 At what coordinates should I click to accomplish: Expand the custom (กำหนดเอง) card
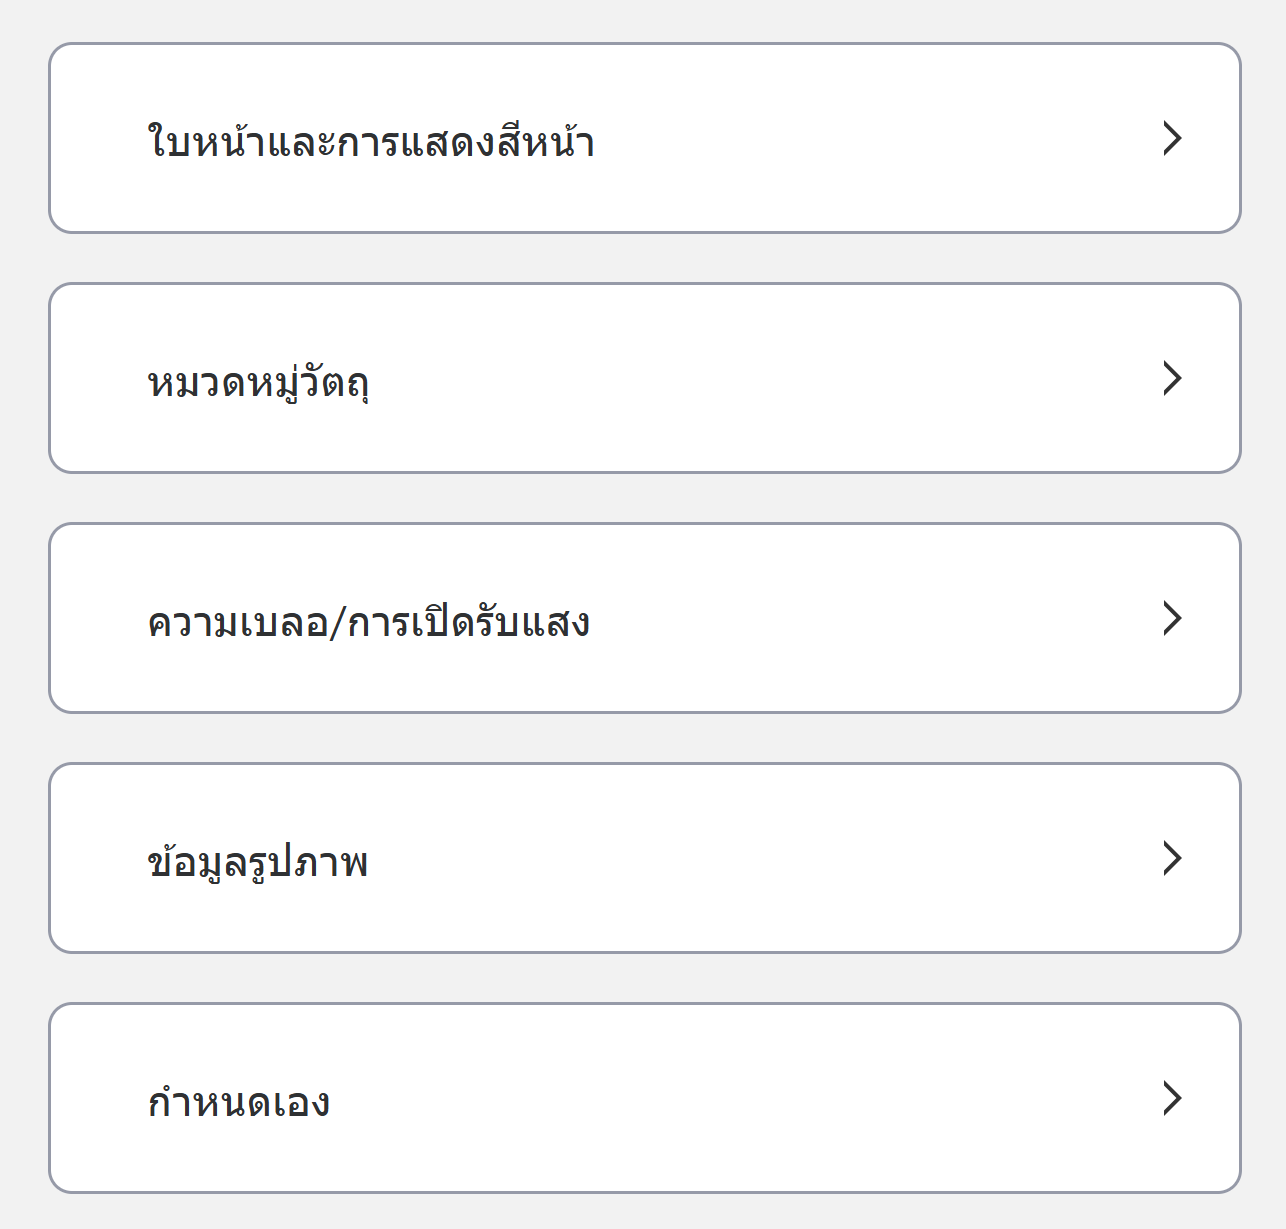(x=644, y=1098)
